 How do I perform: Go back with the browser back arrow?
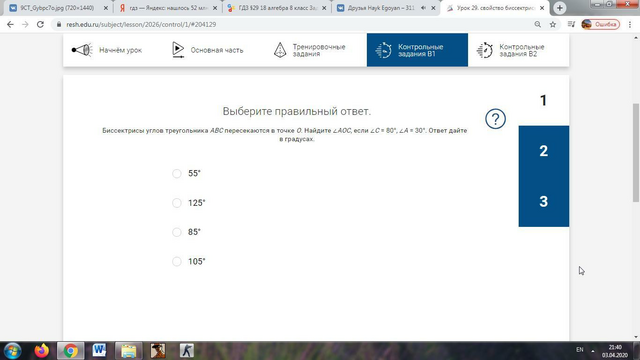(10, 24)
